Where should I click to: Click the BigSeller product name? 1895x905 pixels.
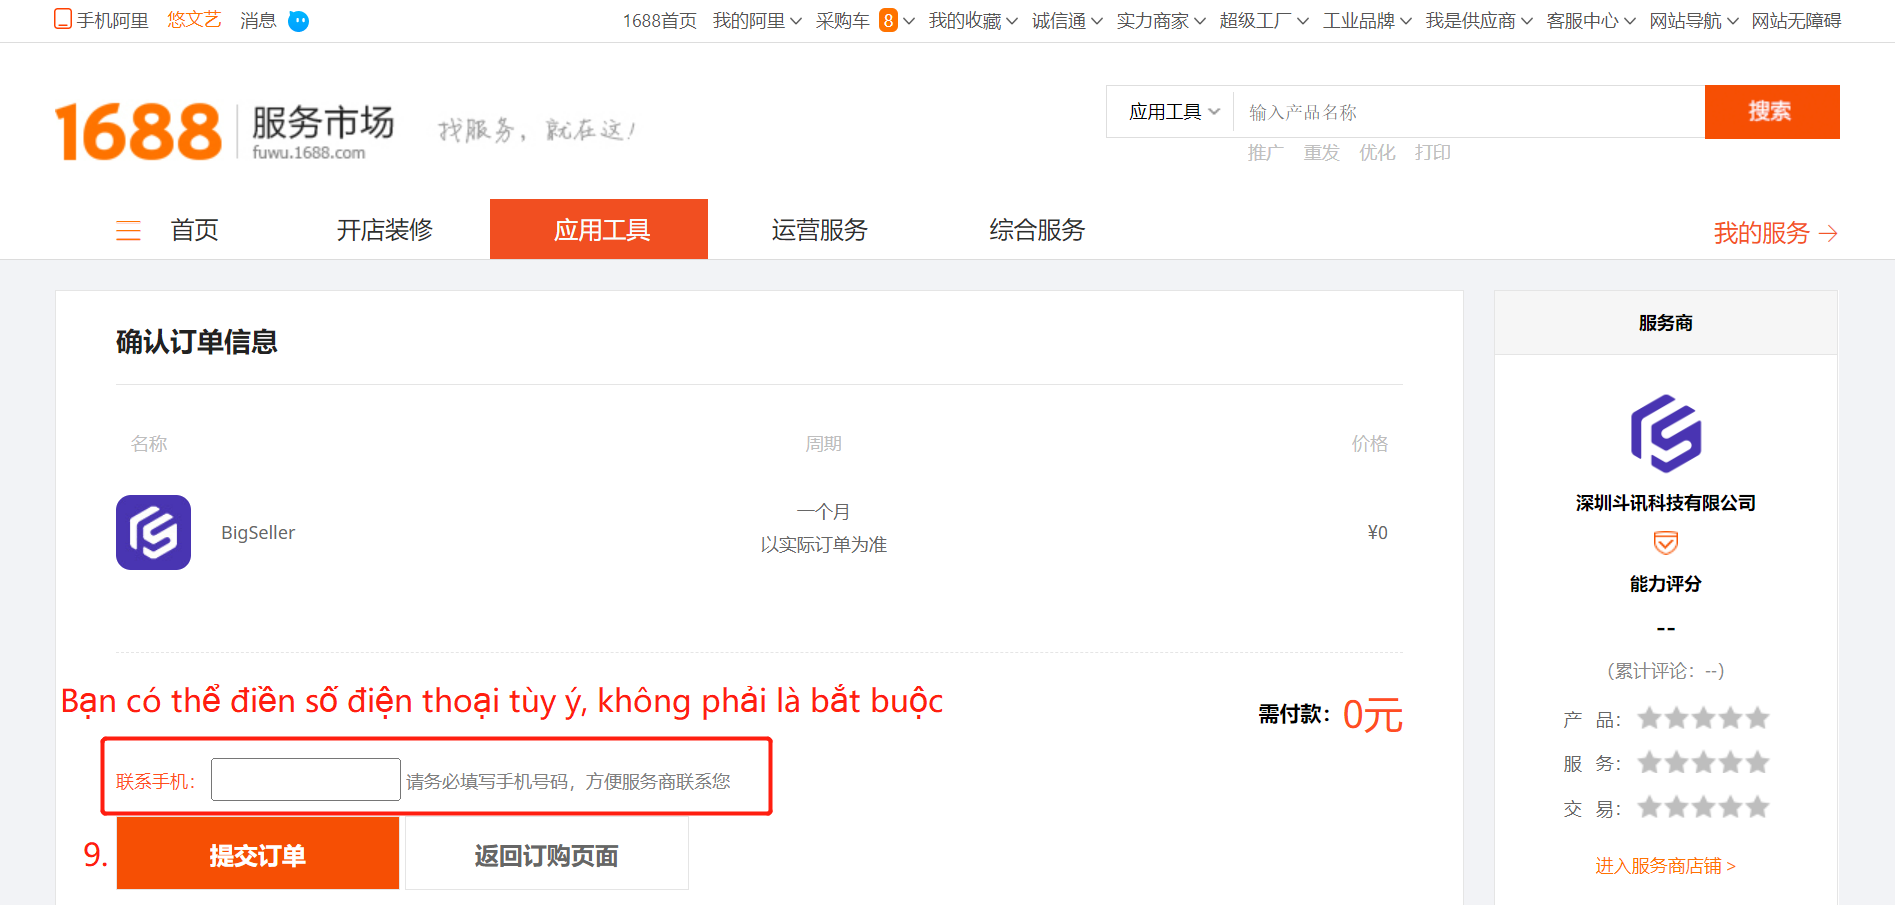(258, 533)
